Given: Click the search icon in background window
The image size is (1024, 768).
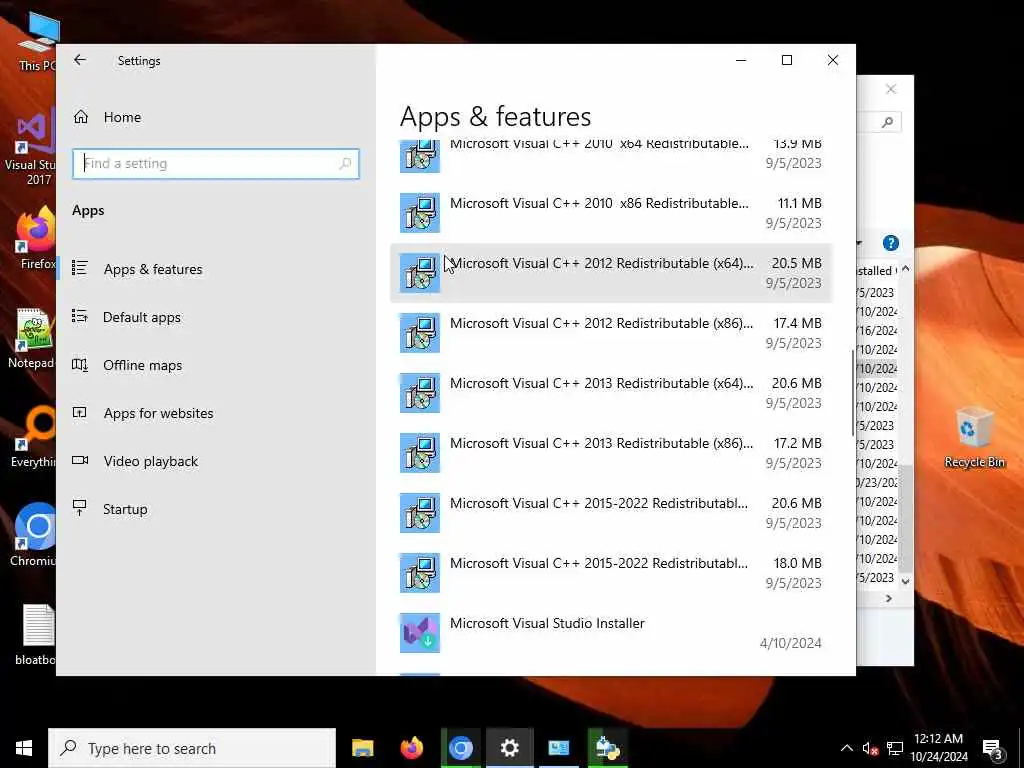Looking at the screenshot, I should point(887,122).
